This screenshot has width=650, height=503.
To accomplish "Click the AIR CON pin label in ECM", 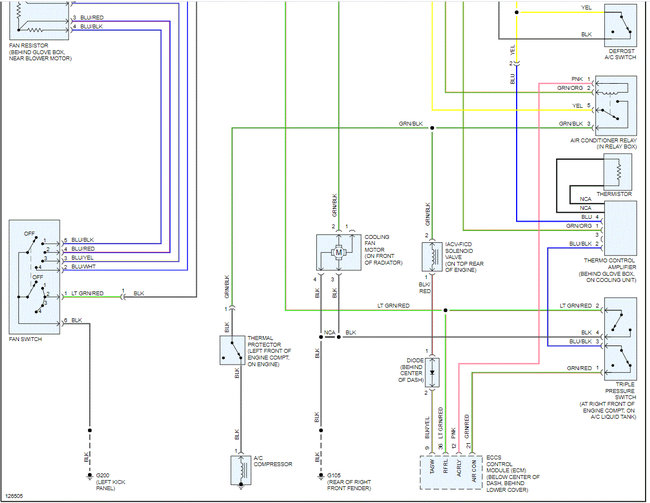I will point(474,471).
